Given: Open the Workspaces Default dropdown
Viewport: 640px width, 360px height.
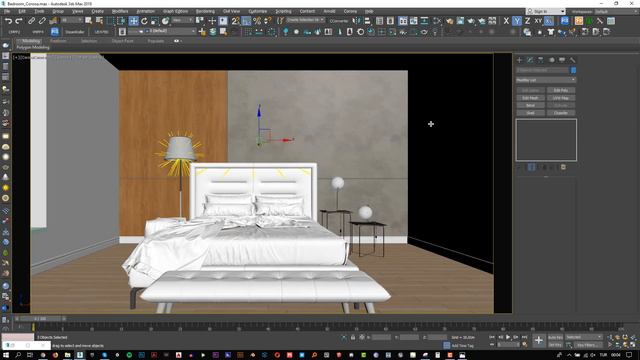Looking at the screenshot, I should [616, 11].
